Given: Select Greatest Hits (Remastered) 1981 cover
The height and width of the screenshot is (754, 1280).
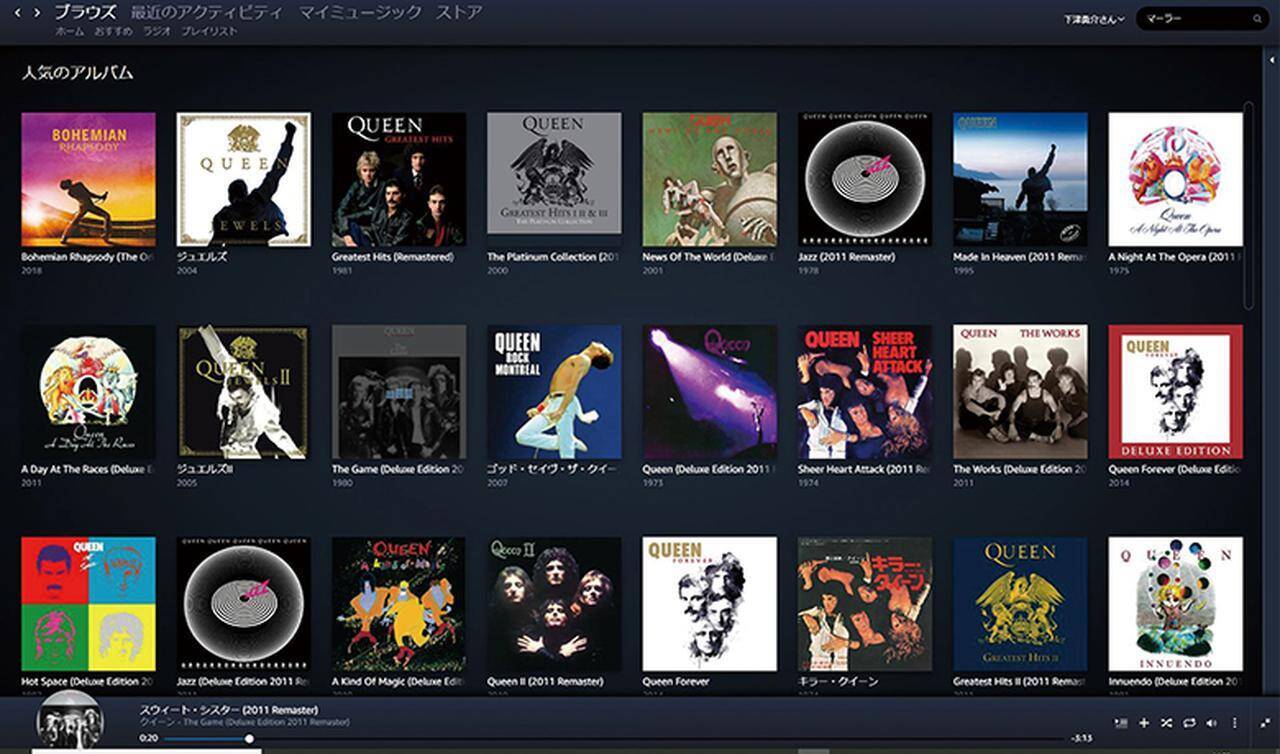Looking at the screenshot, I should (399, 179).
